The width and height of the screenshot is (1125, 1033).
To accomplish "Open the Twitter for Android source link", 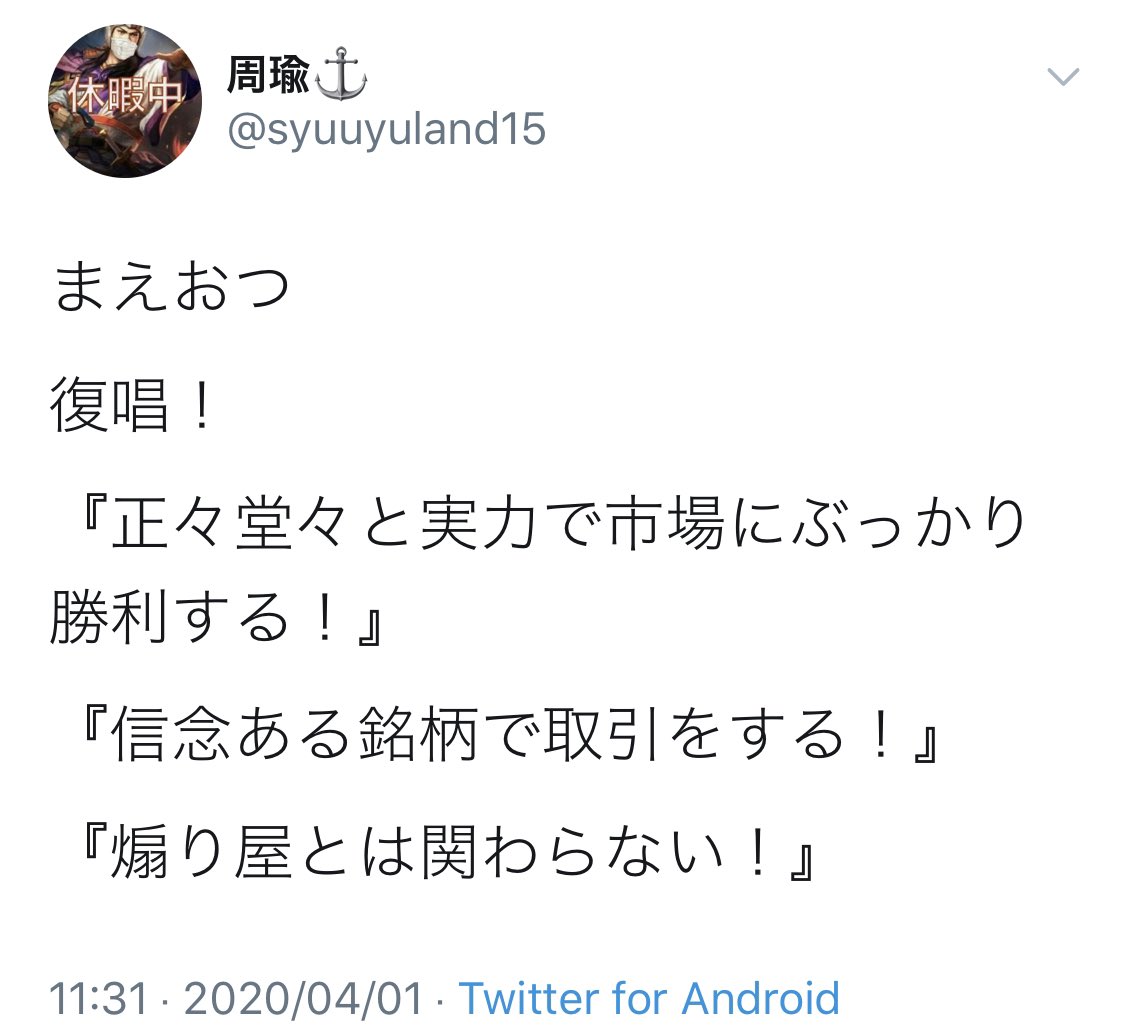I will click(x=649, y=998).
